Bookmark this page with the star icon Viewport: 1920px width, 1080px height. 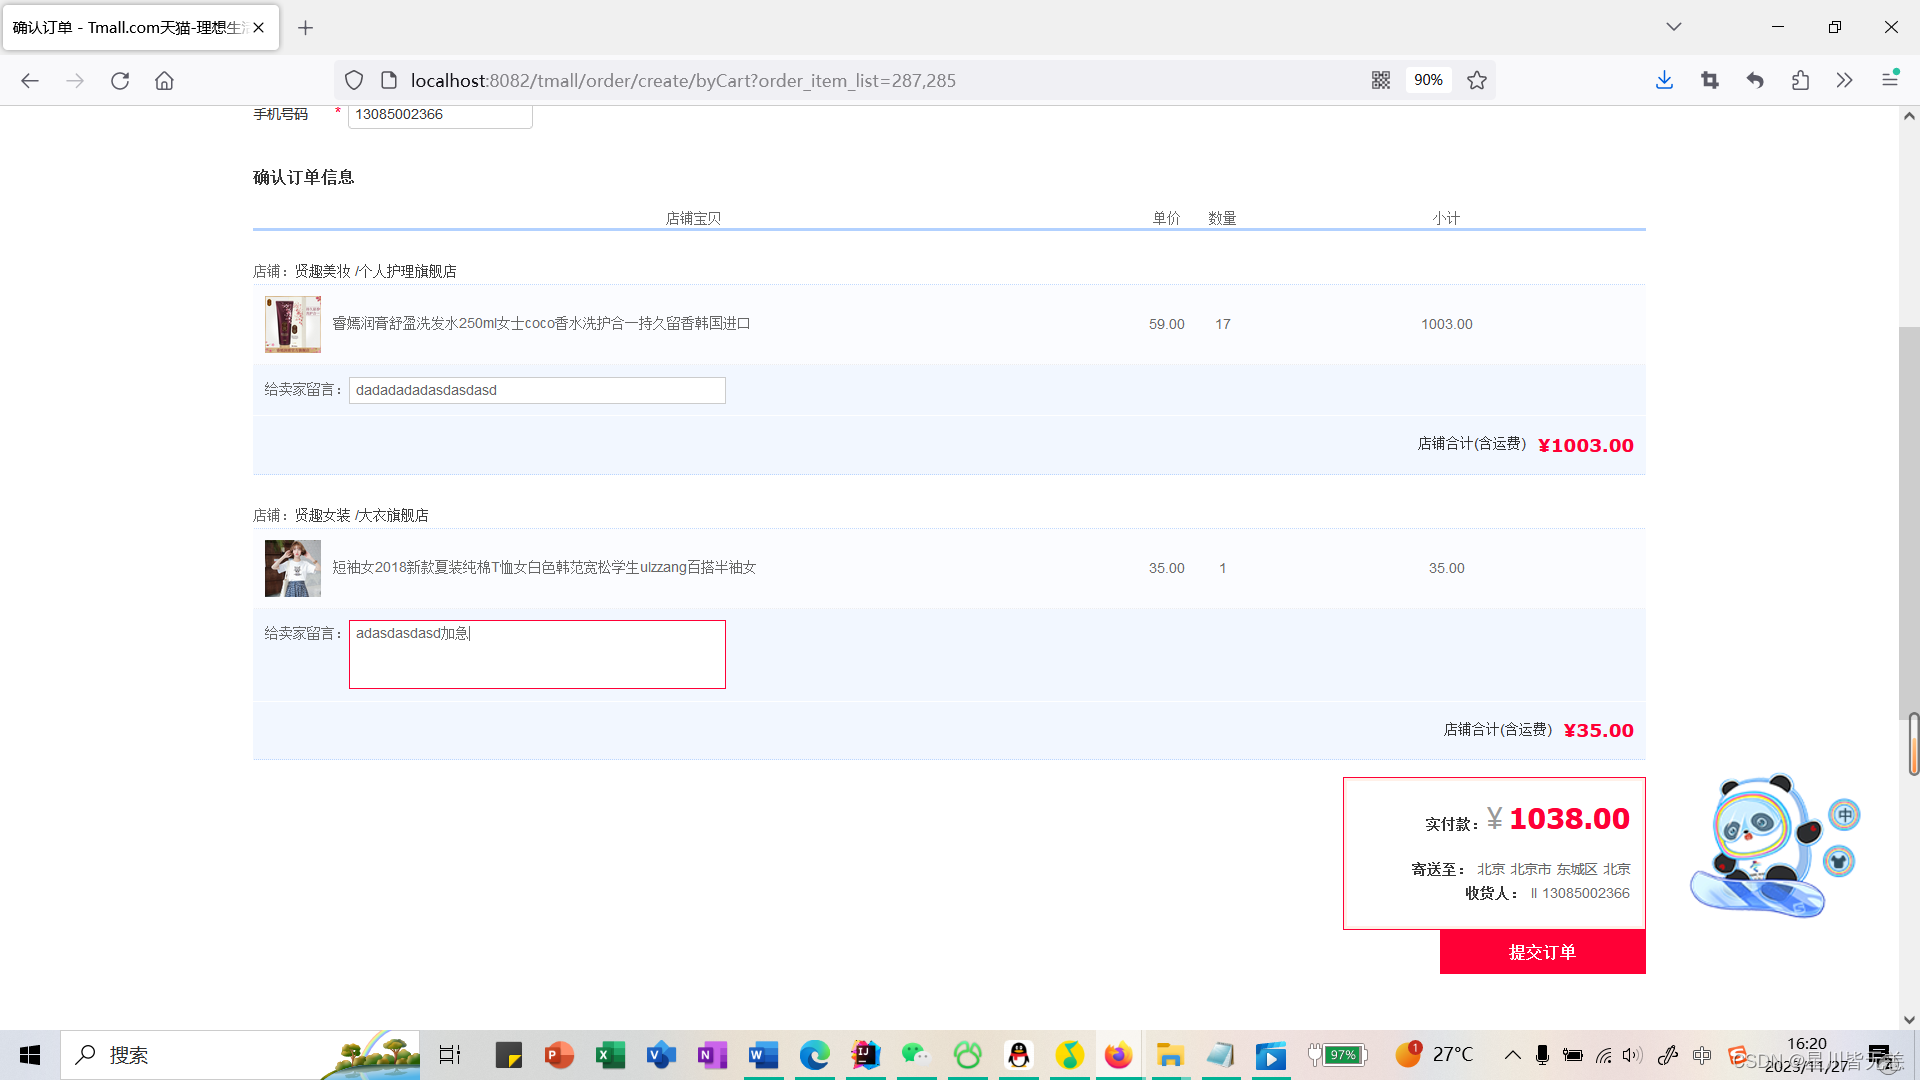[x=1477, y=81]
